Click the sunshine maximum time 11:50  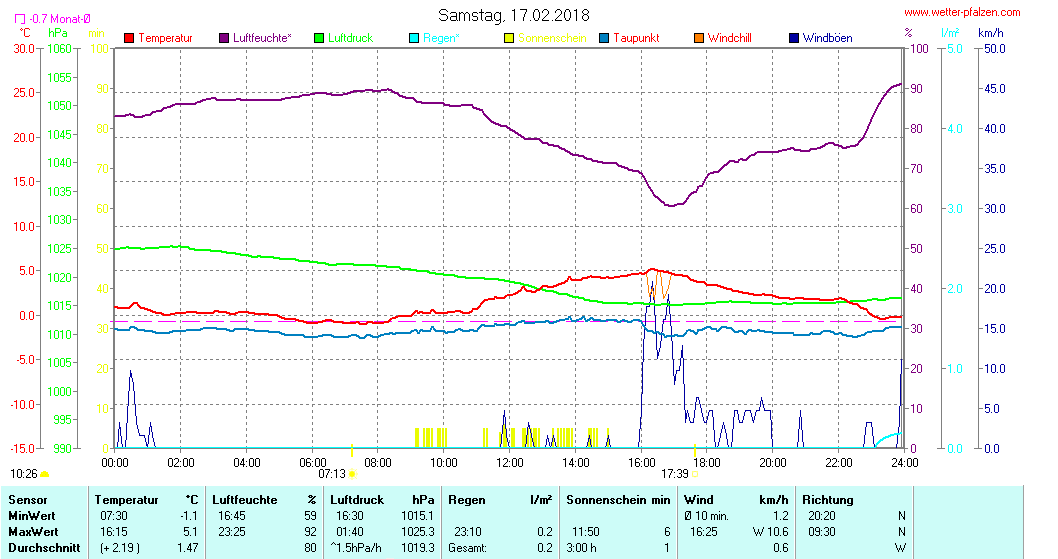585,532
